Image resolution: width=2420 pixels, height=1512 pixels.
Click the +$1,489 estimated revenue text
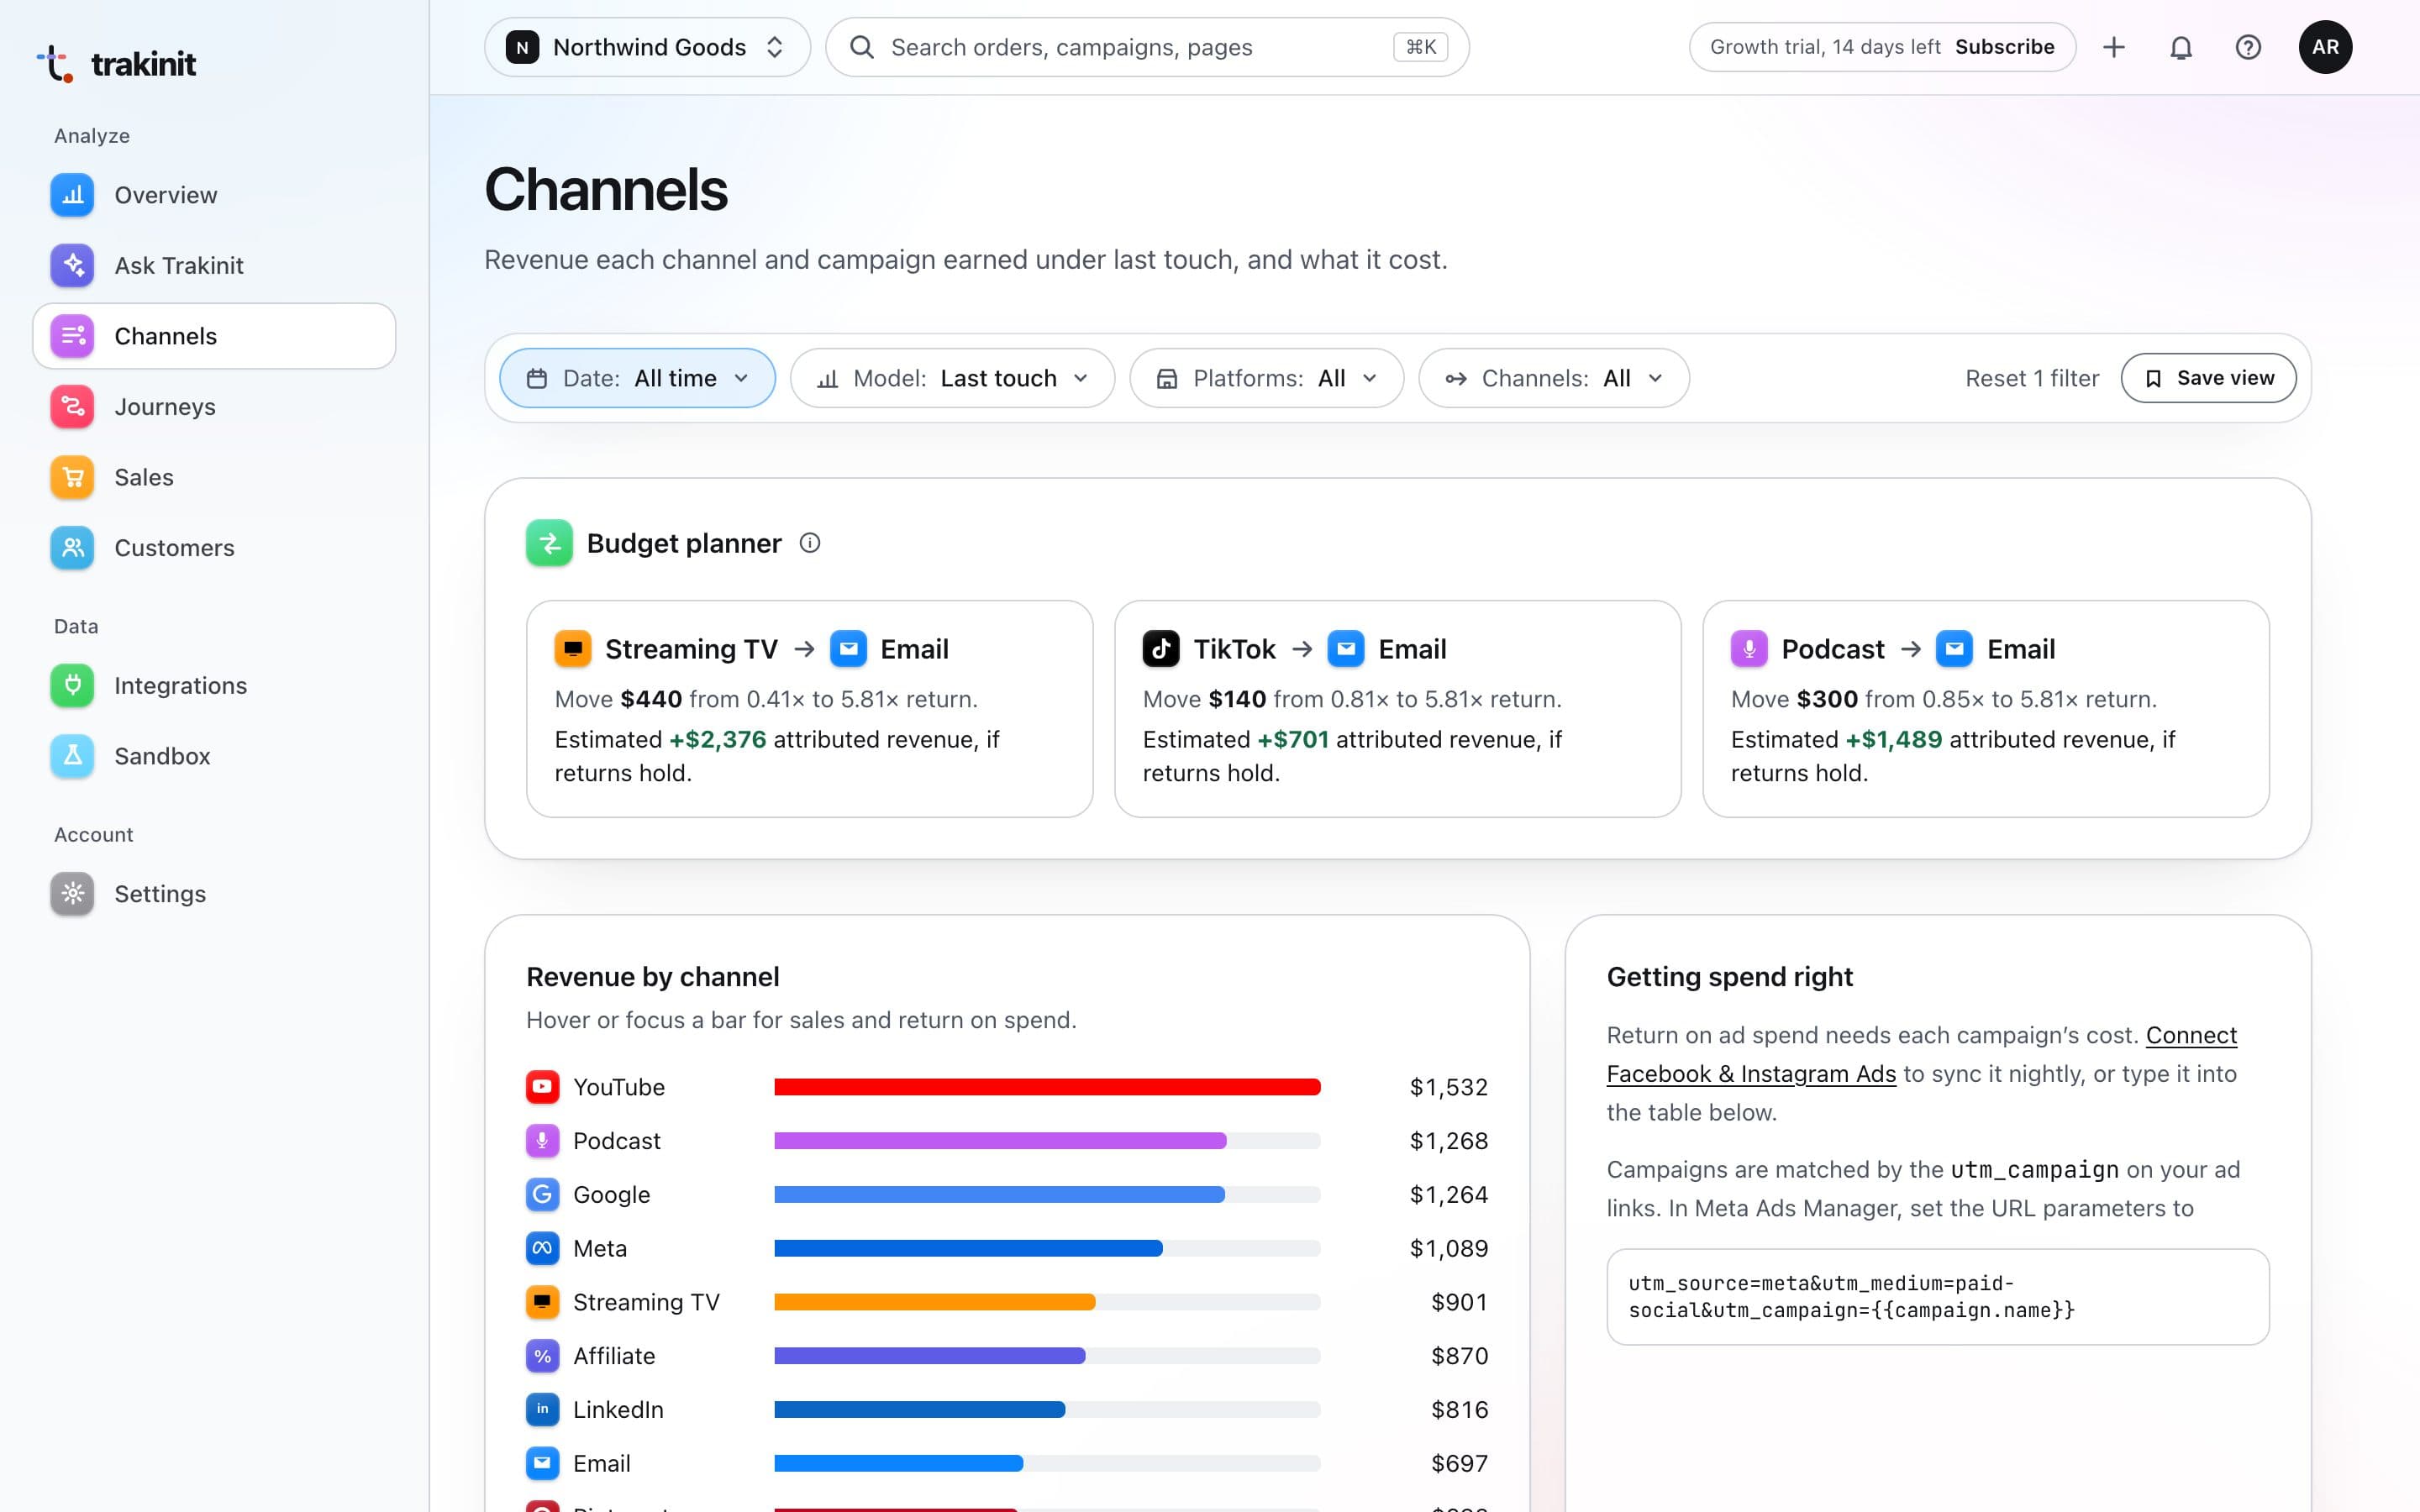click(x=1893, y=739)
